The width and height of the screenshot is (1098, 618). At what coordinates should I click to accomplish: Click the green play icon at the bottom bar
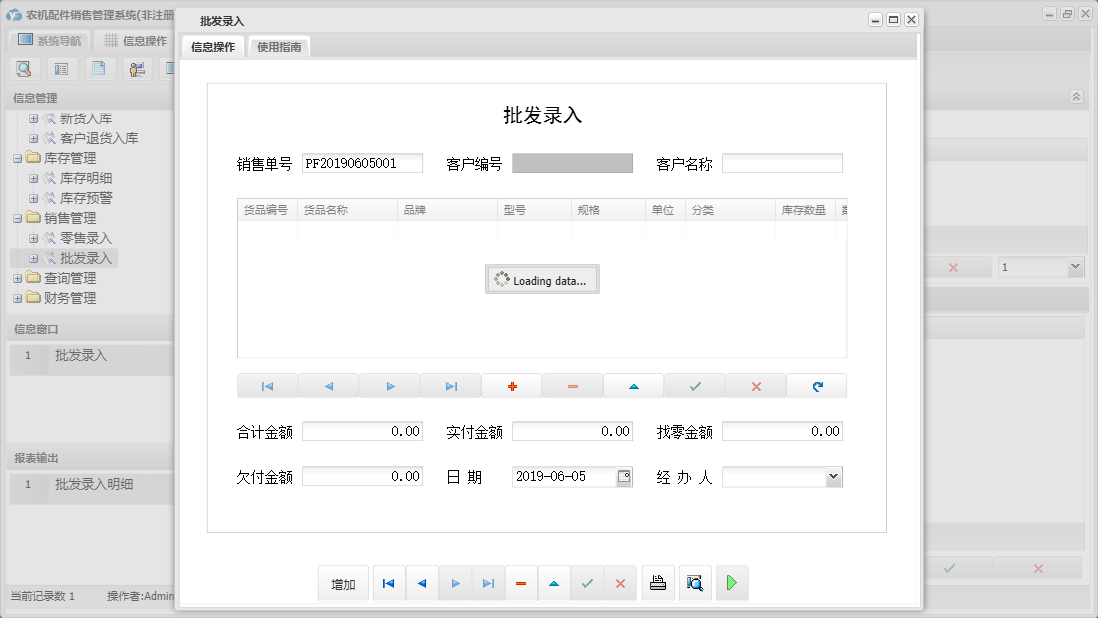pos(731,582)
